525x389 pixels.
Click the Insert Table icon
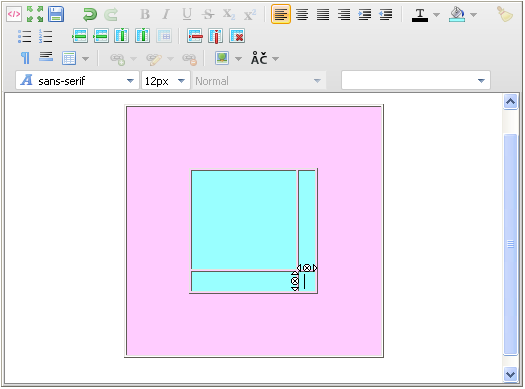[69, 58]
